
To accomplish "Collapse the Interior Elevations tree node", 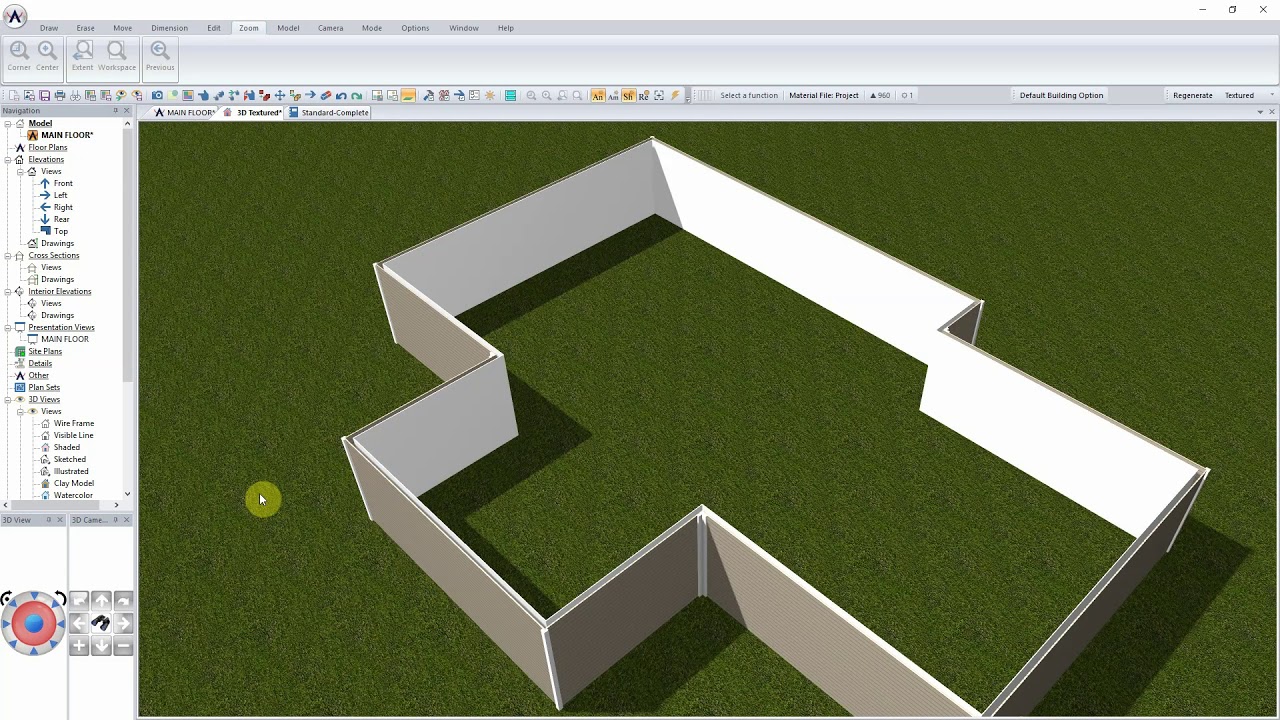I will pyautogui.click(x=7, y=291).
